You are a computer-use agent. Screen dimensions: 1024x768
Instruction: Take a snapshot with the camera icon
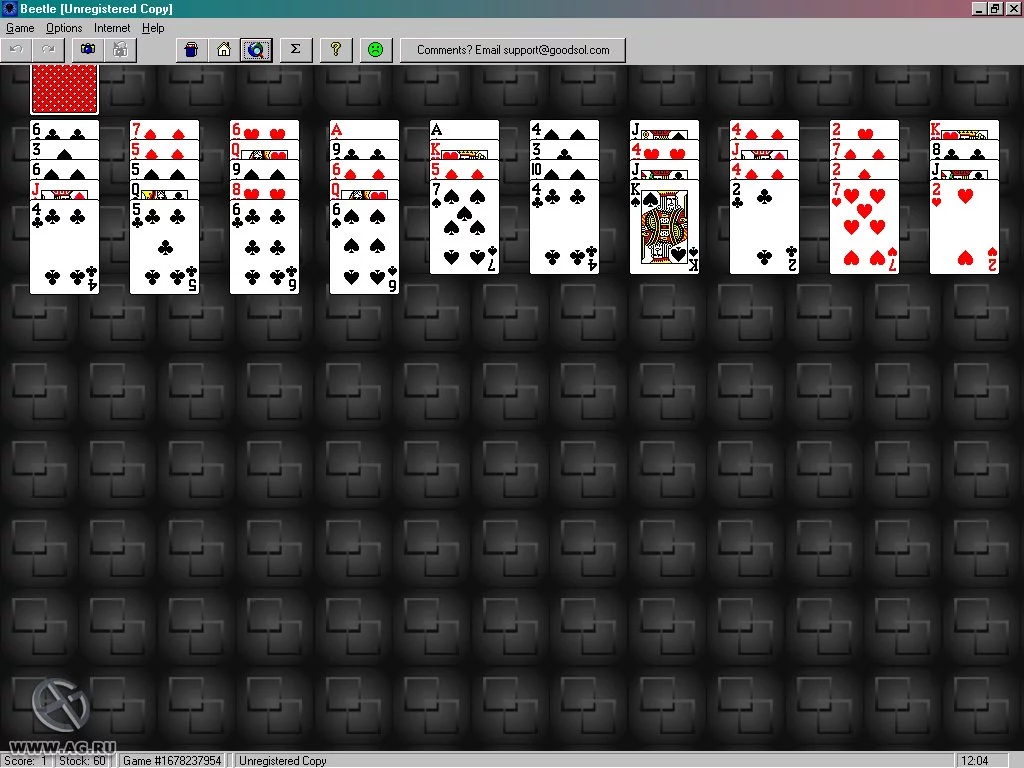click(88, 50)
